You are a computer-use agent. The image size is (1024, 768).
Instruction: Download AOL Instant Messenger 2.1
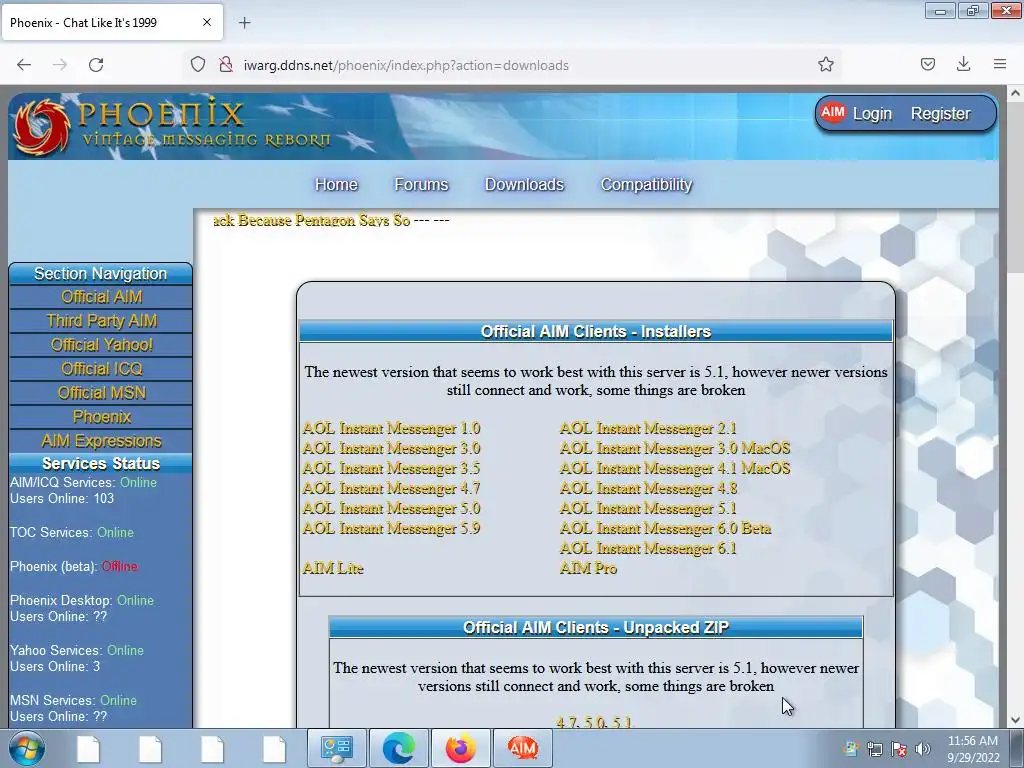point(648,428)
